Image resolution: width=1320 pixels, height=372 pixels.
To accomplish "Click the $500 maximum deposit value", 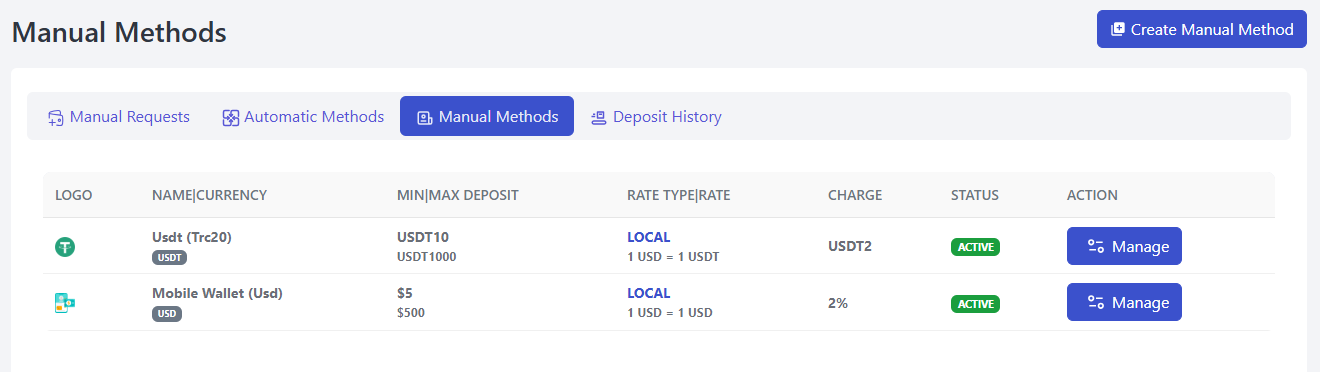I will click(411, 313).
